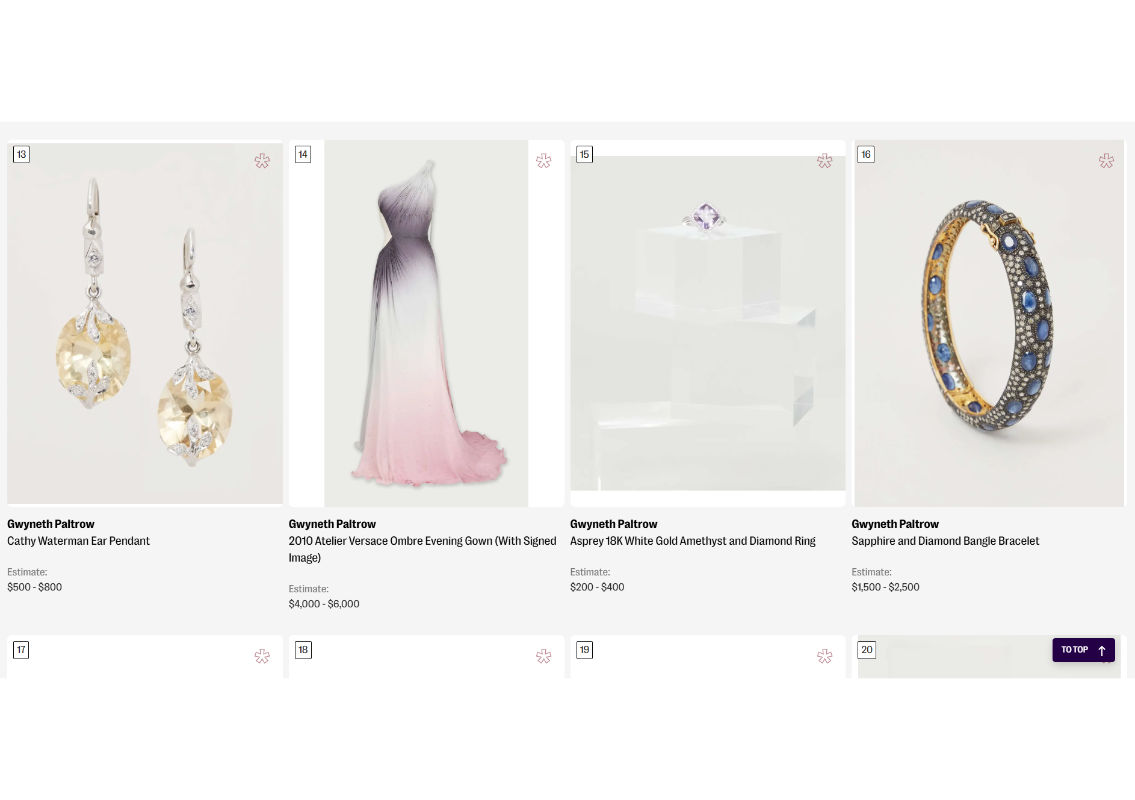Open 2010 Atelier Versace Ombre Evening Gown link
Viewport: 1135px width, 800px height.
[x=422, y=541]
